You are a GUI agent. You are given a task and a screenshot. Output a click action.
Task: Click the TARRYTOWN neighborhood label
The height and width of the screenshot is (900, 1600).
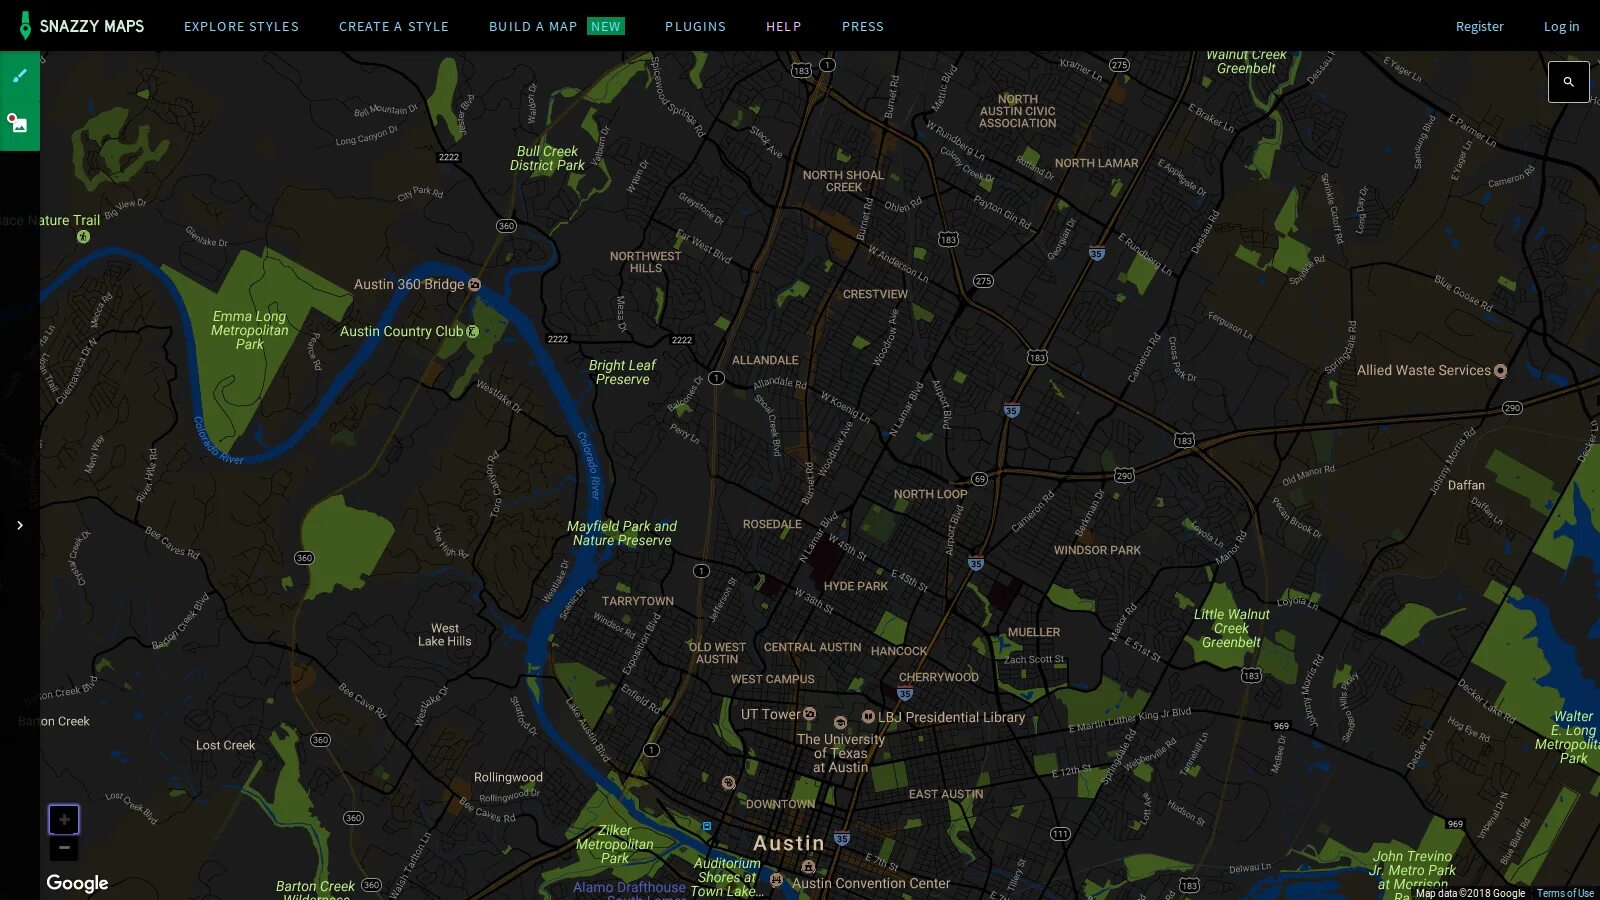(638, 601)
